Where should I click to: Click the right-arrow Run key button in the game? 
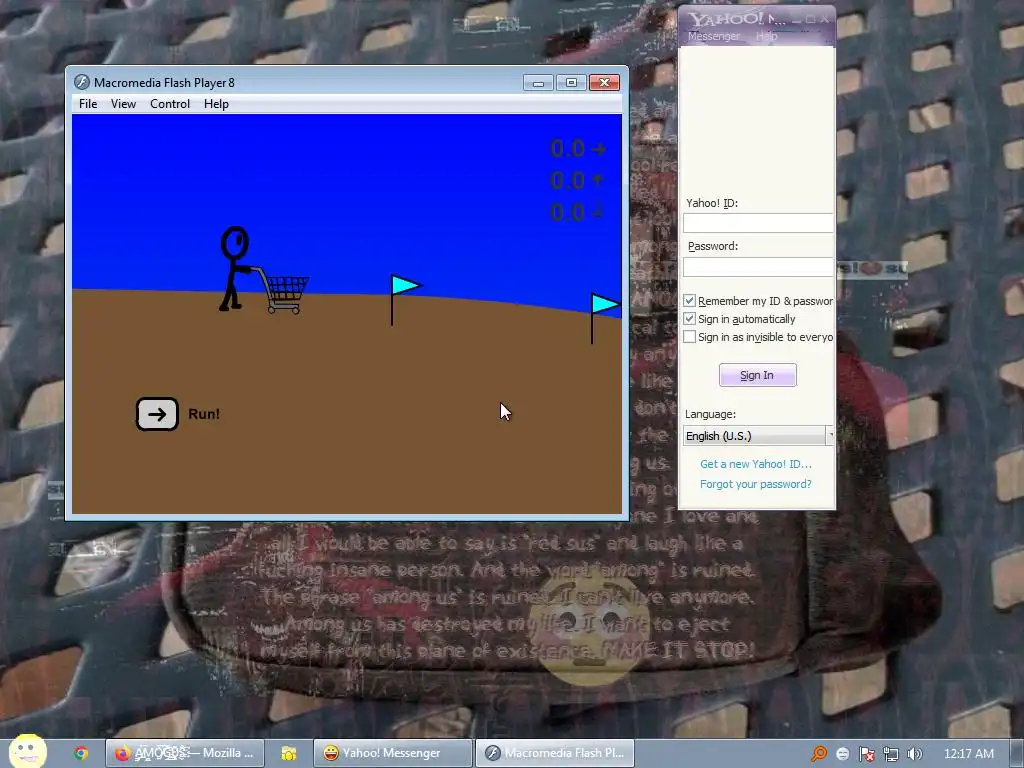[x=157, y=414]
